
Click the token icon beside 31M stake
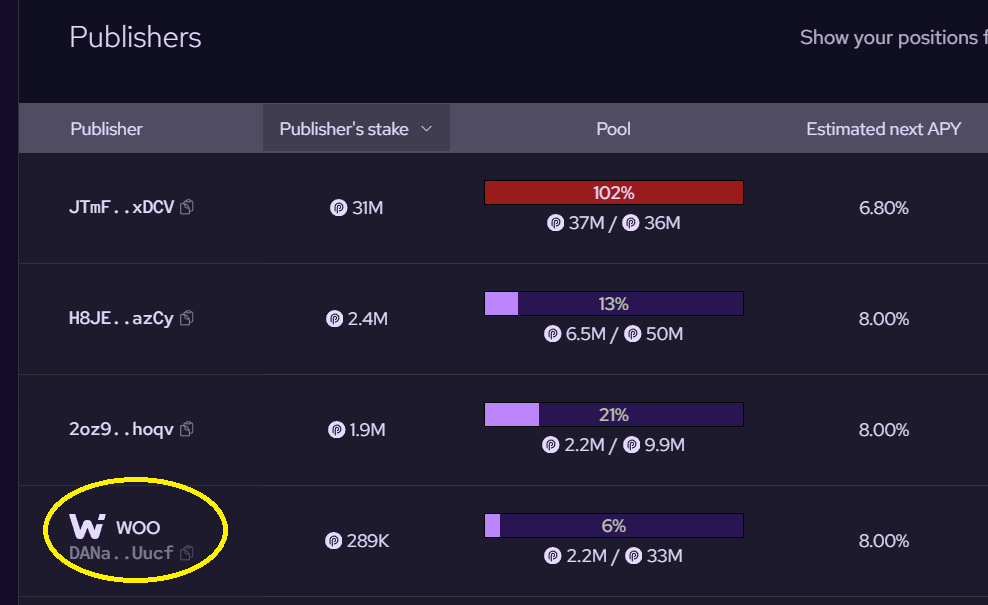pyautogui.click(x=338, y=207)
